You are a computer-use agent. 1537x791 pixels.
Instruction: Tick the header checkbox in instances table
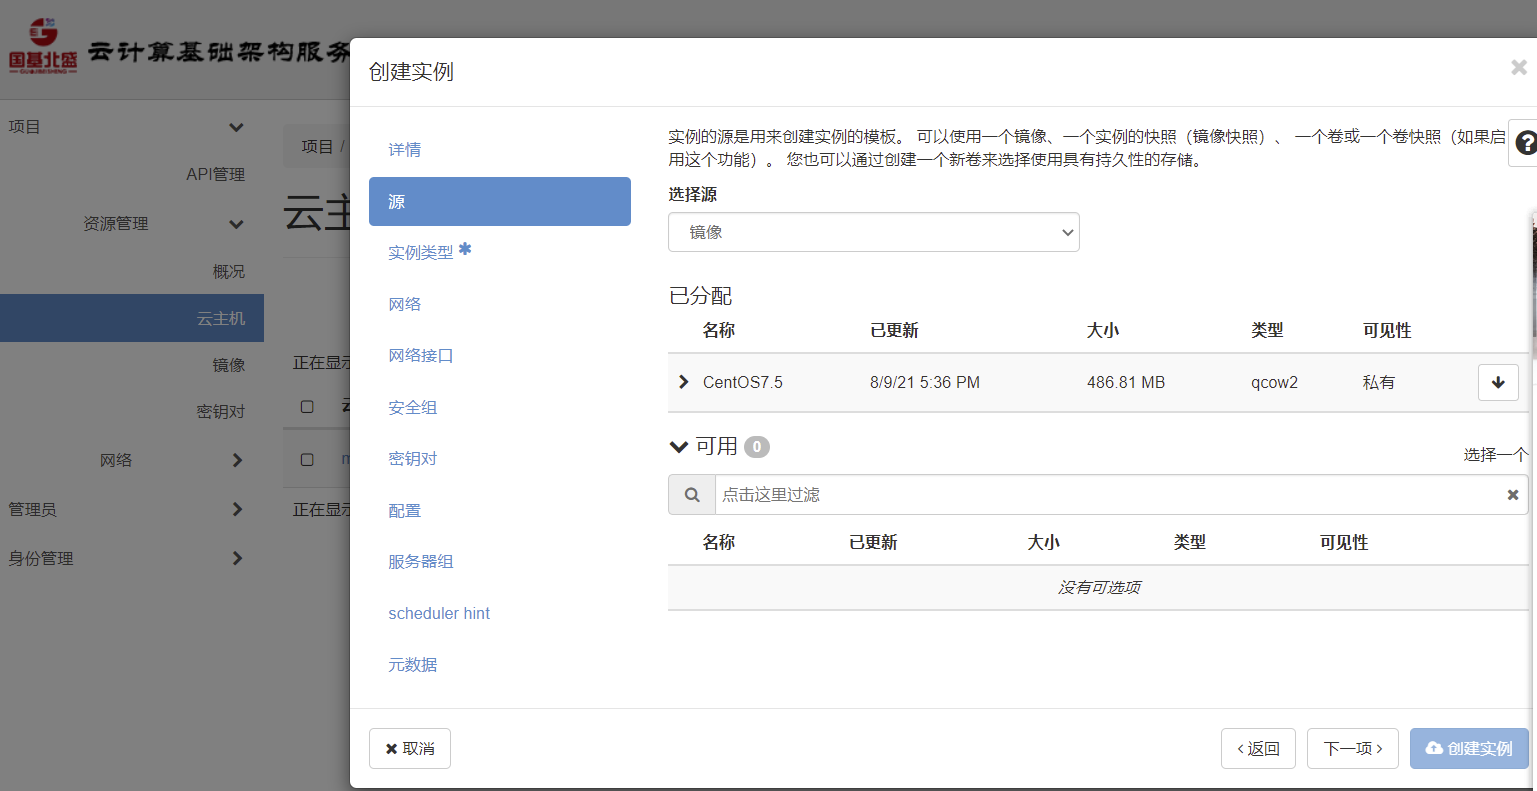[x=307, y=406]
